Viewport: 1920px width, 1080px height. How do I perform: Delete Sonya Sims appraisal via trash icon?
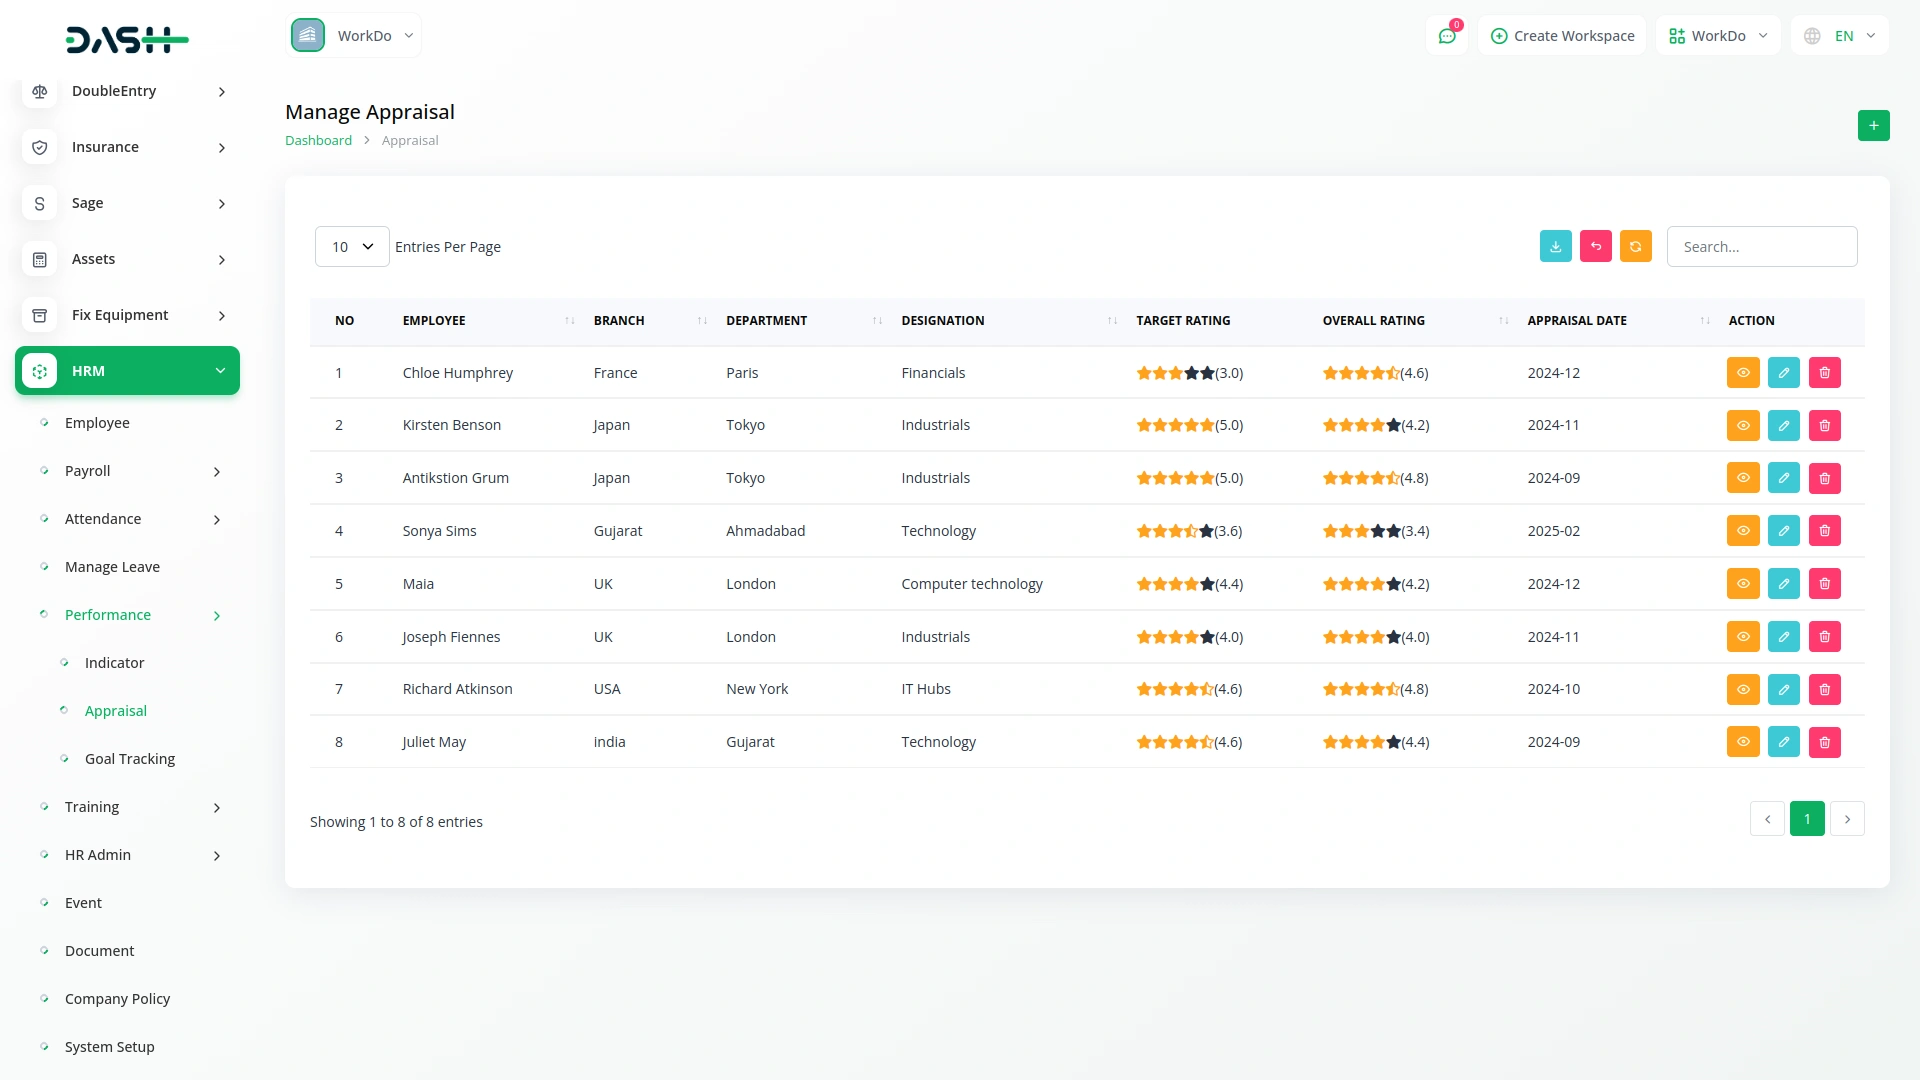coord(1824,531)
